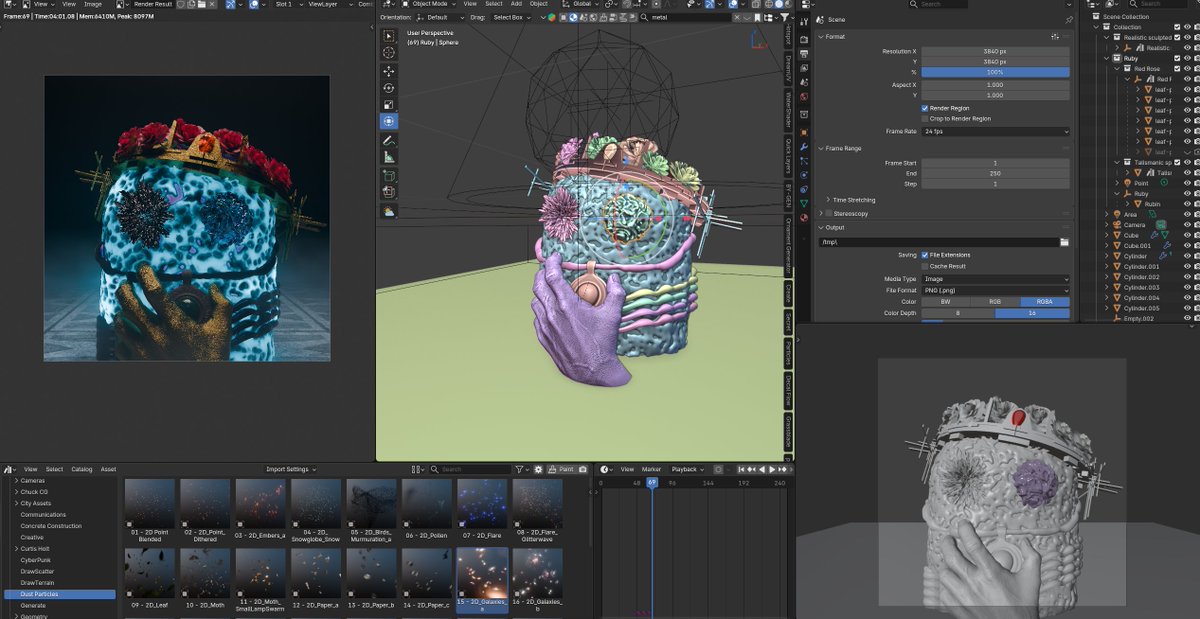The image size is (1200, 619).
Task: Click the Paint button in asset browser
Action: click(x=563, y=469)
